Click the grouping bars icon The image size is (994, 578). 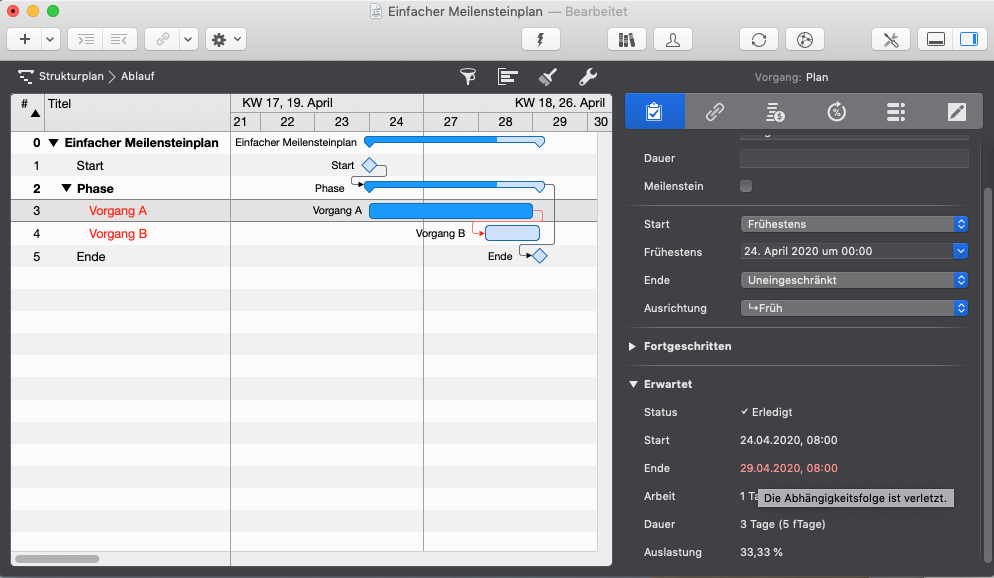[x=508, y=76]
